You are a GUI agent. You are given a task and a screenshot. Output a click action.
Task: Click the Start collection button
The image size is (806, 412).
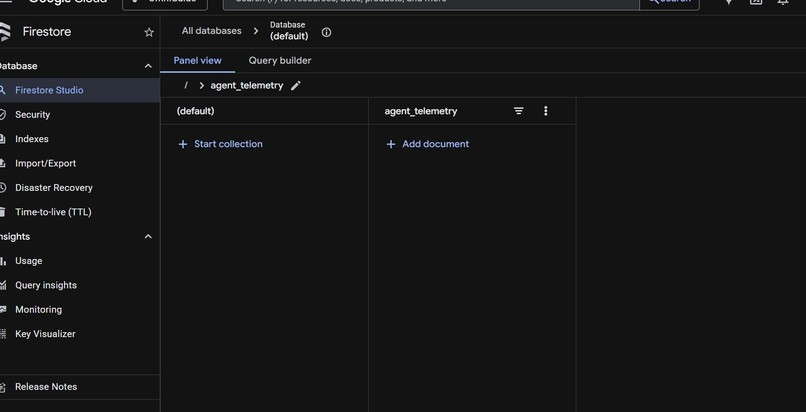pos(220,144)
